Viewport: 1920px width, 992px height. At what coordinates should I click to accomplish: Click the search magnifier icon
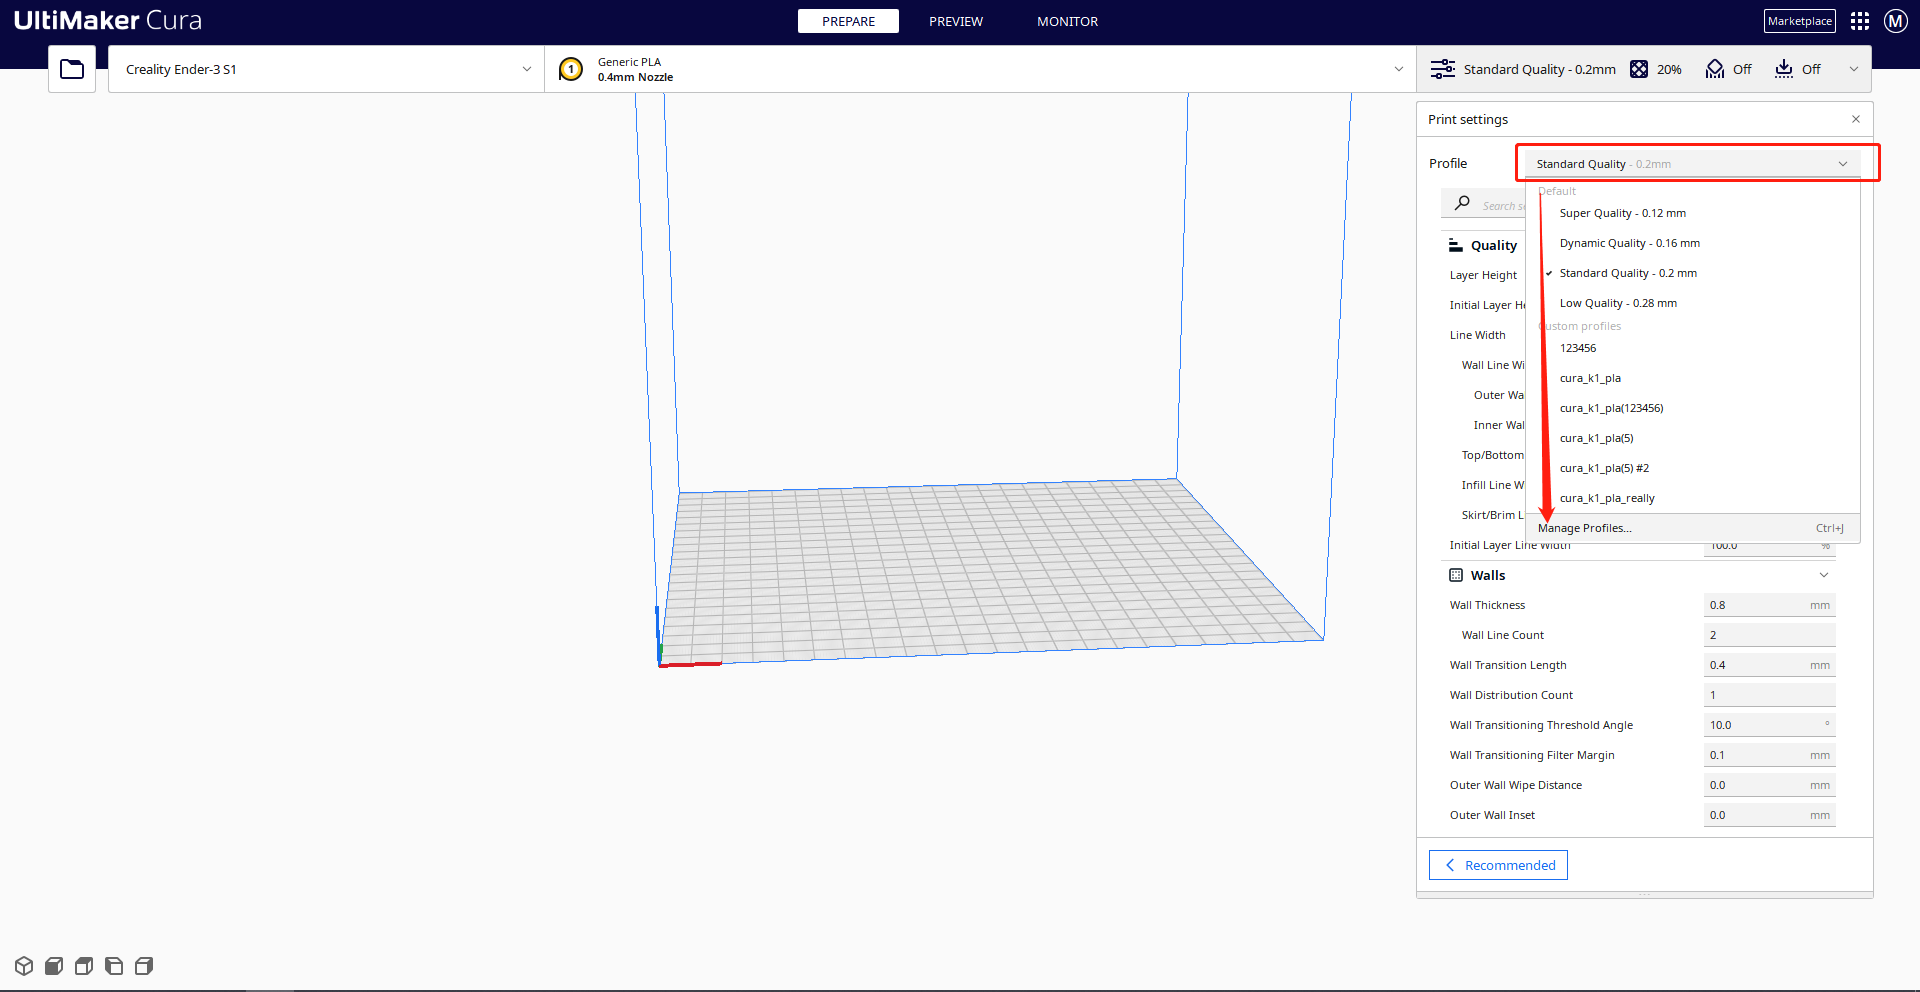1462,203
